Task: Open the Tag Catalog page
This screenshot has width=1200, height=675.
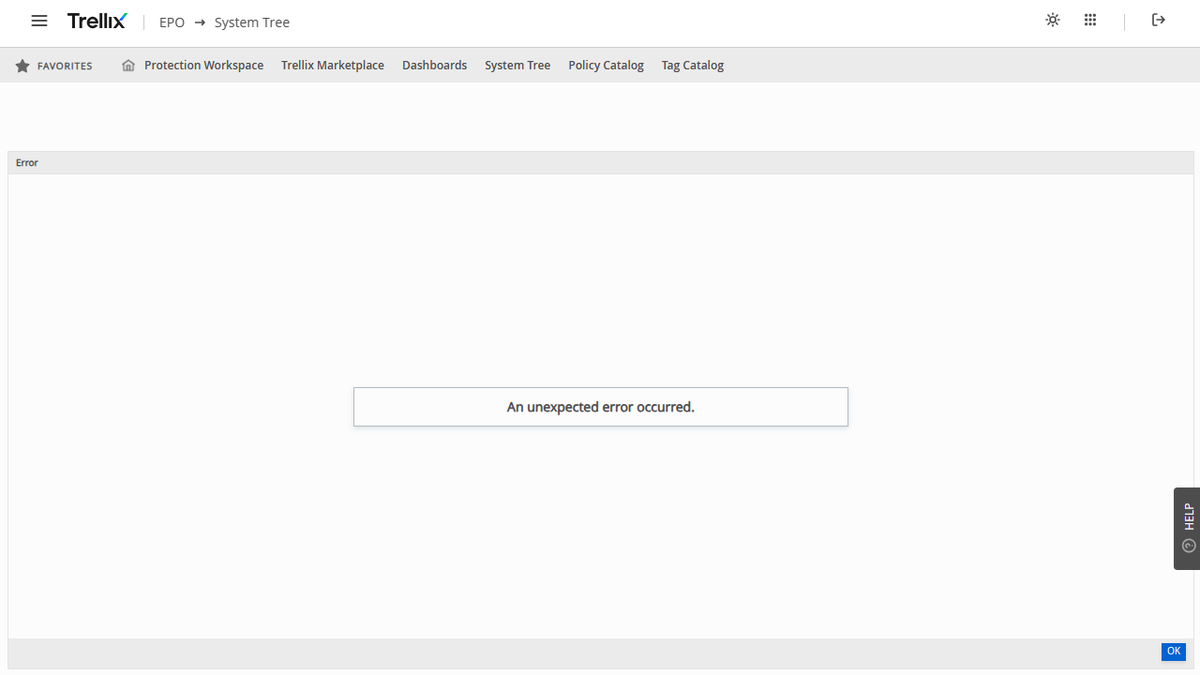Action: click(x=692, y=65)
